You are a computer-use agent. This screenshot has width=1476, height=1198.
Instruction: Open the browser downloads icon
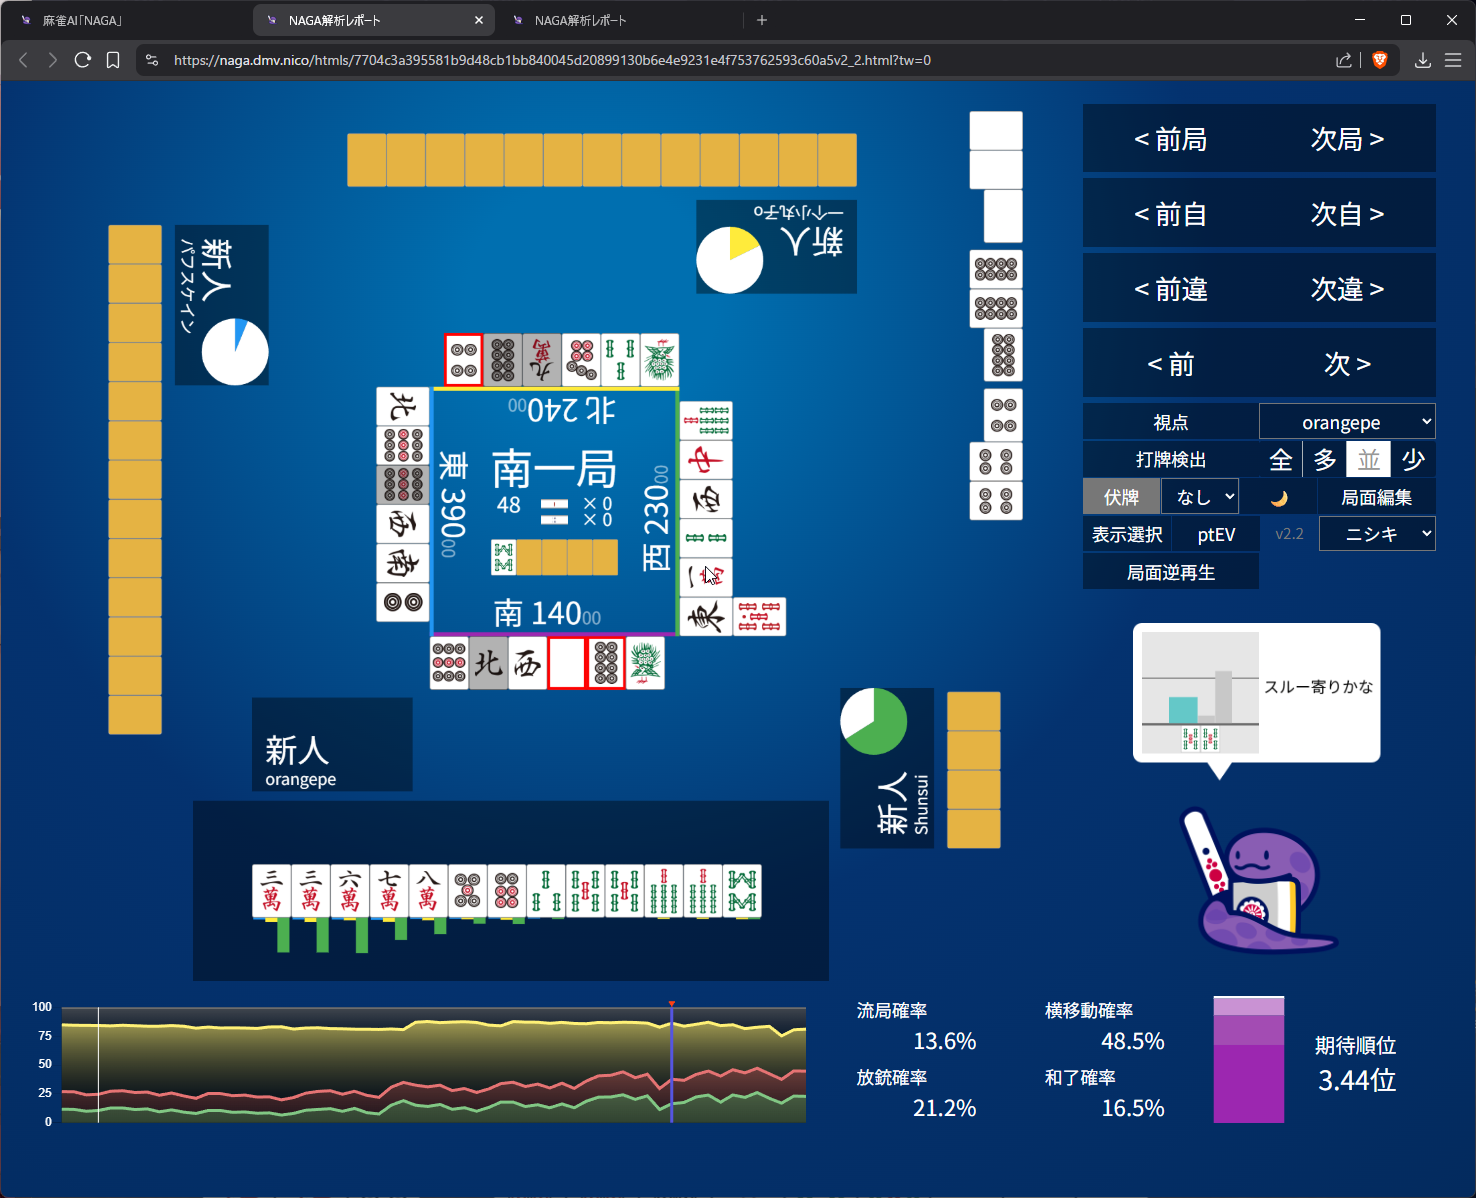coord(1422,60)
